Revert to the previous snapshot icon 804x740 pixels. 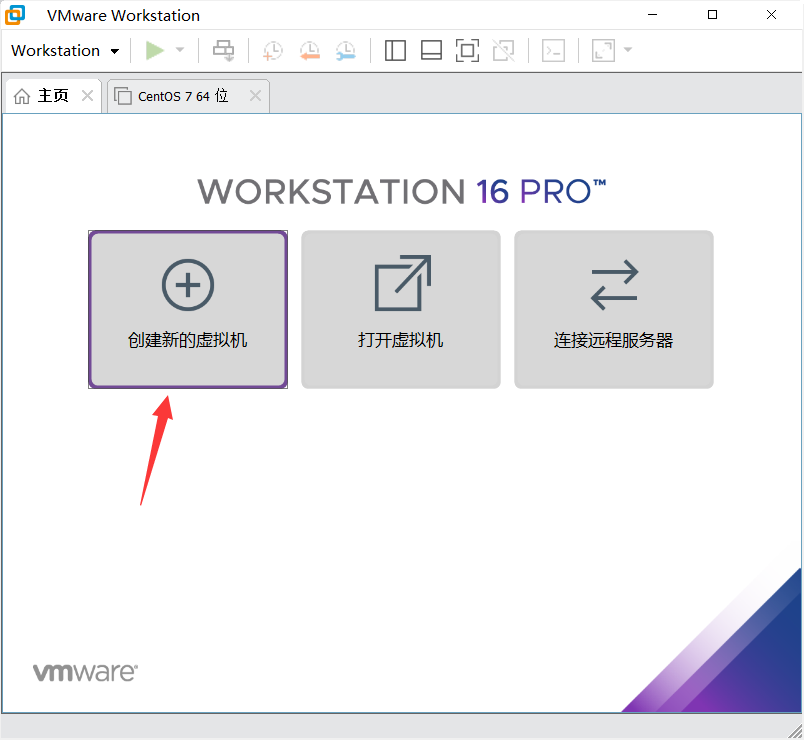[x=310, y=51]
